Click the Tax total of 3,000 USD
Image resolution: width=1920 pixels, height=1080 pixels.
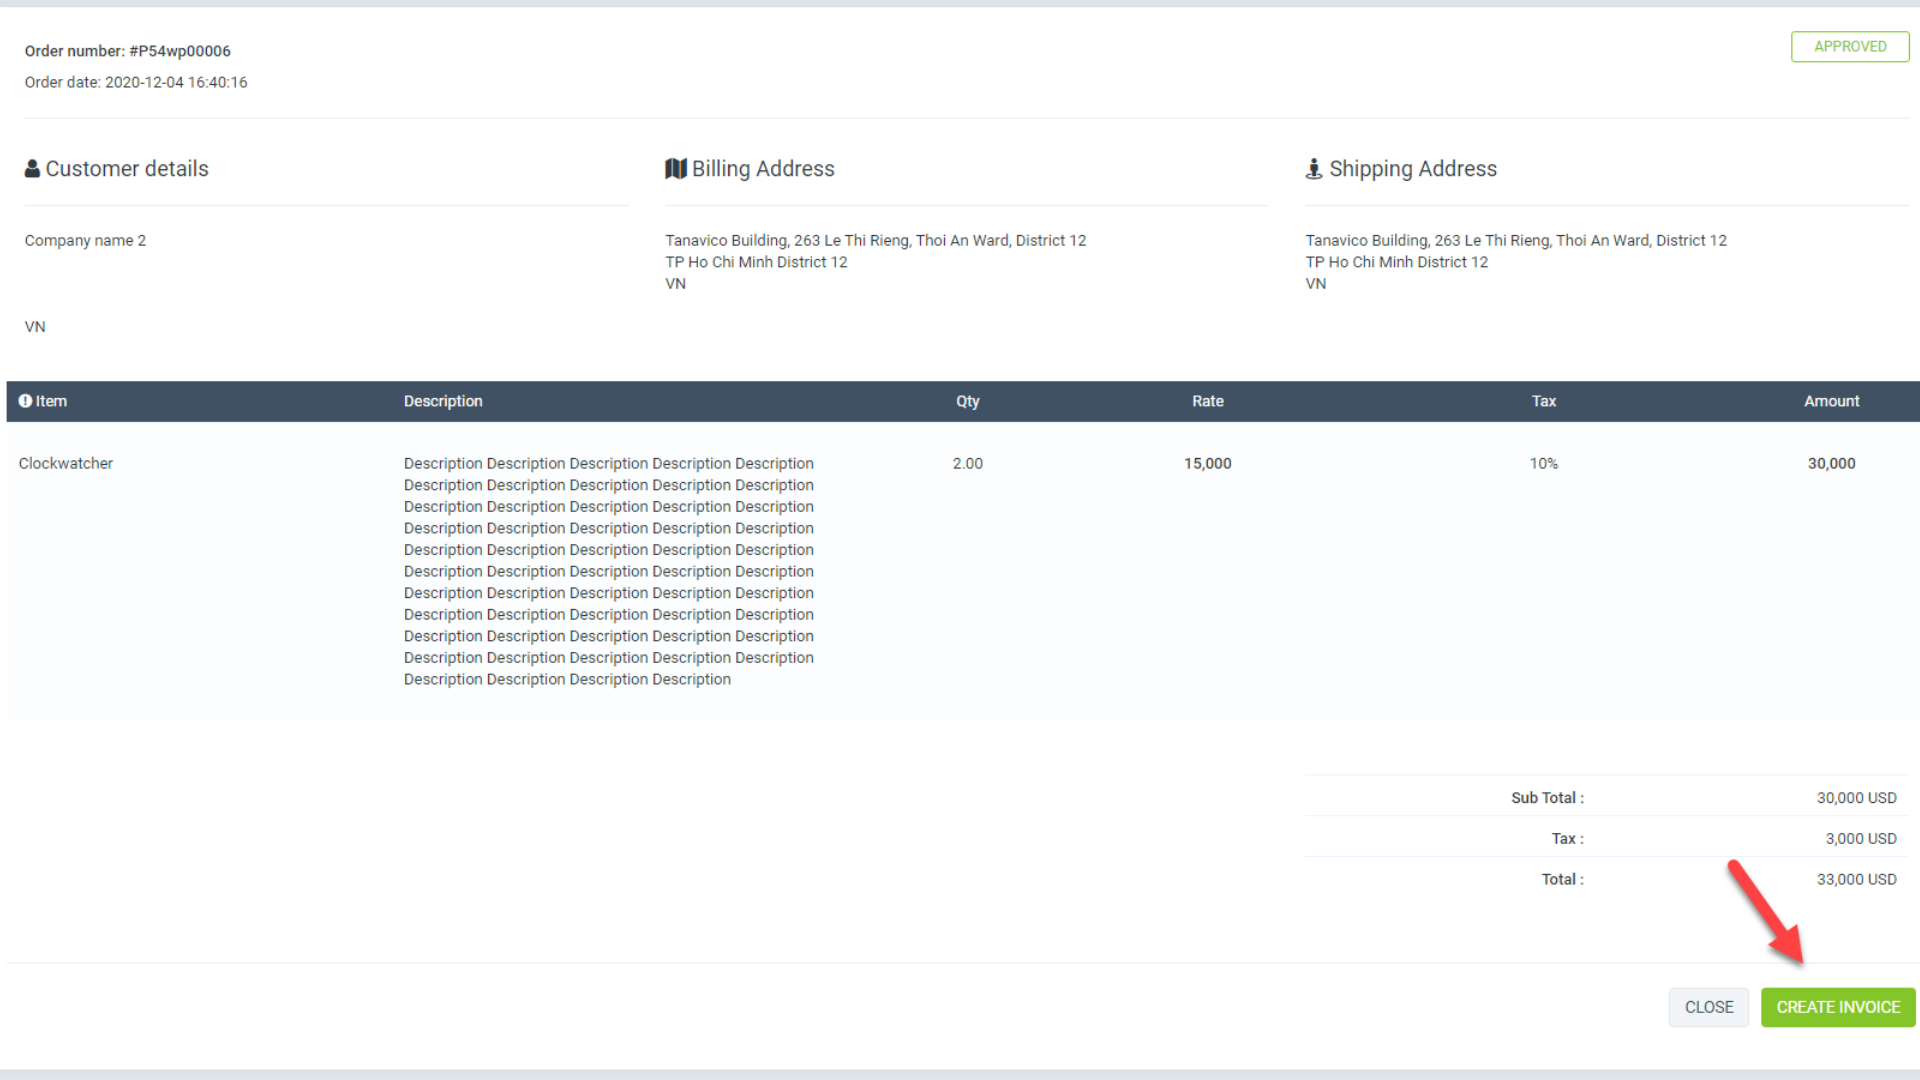pyautogui.click(x=1861, y=838)
